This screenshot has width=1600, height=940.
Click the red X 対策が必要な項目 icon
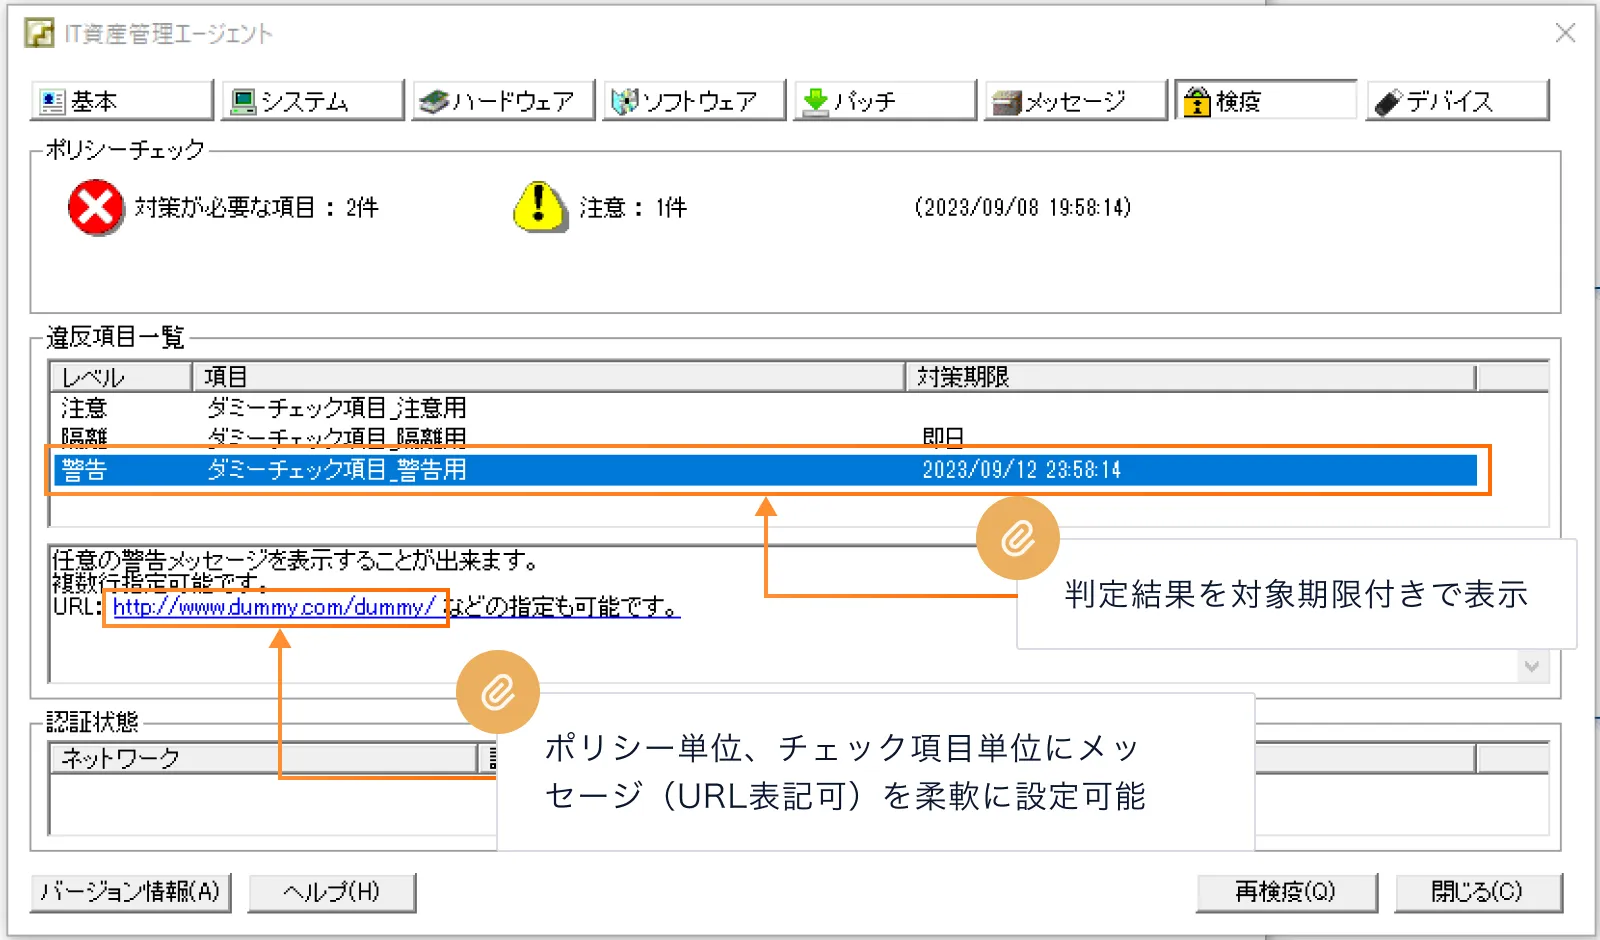click(x=96, y=208)
